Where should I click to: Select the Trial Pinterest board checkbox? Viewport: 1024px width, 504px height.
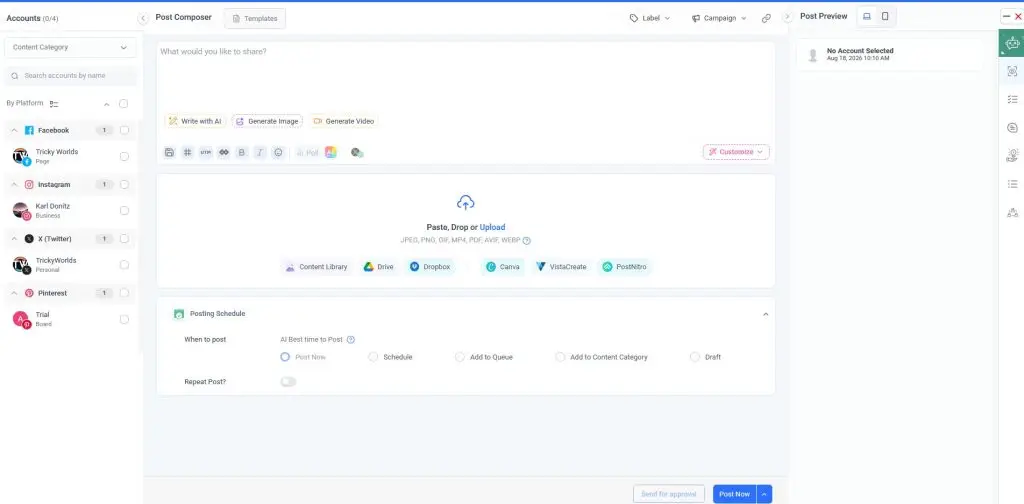124,319
